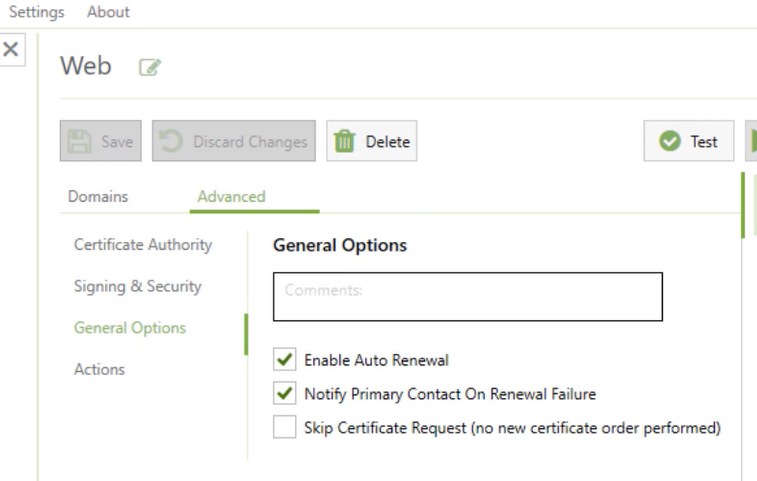The image size is (757, 481).
Task: Go to Signing & Security section
Action: tap(138, 286)
